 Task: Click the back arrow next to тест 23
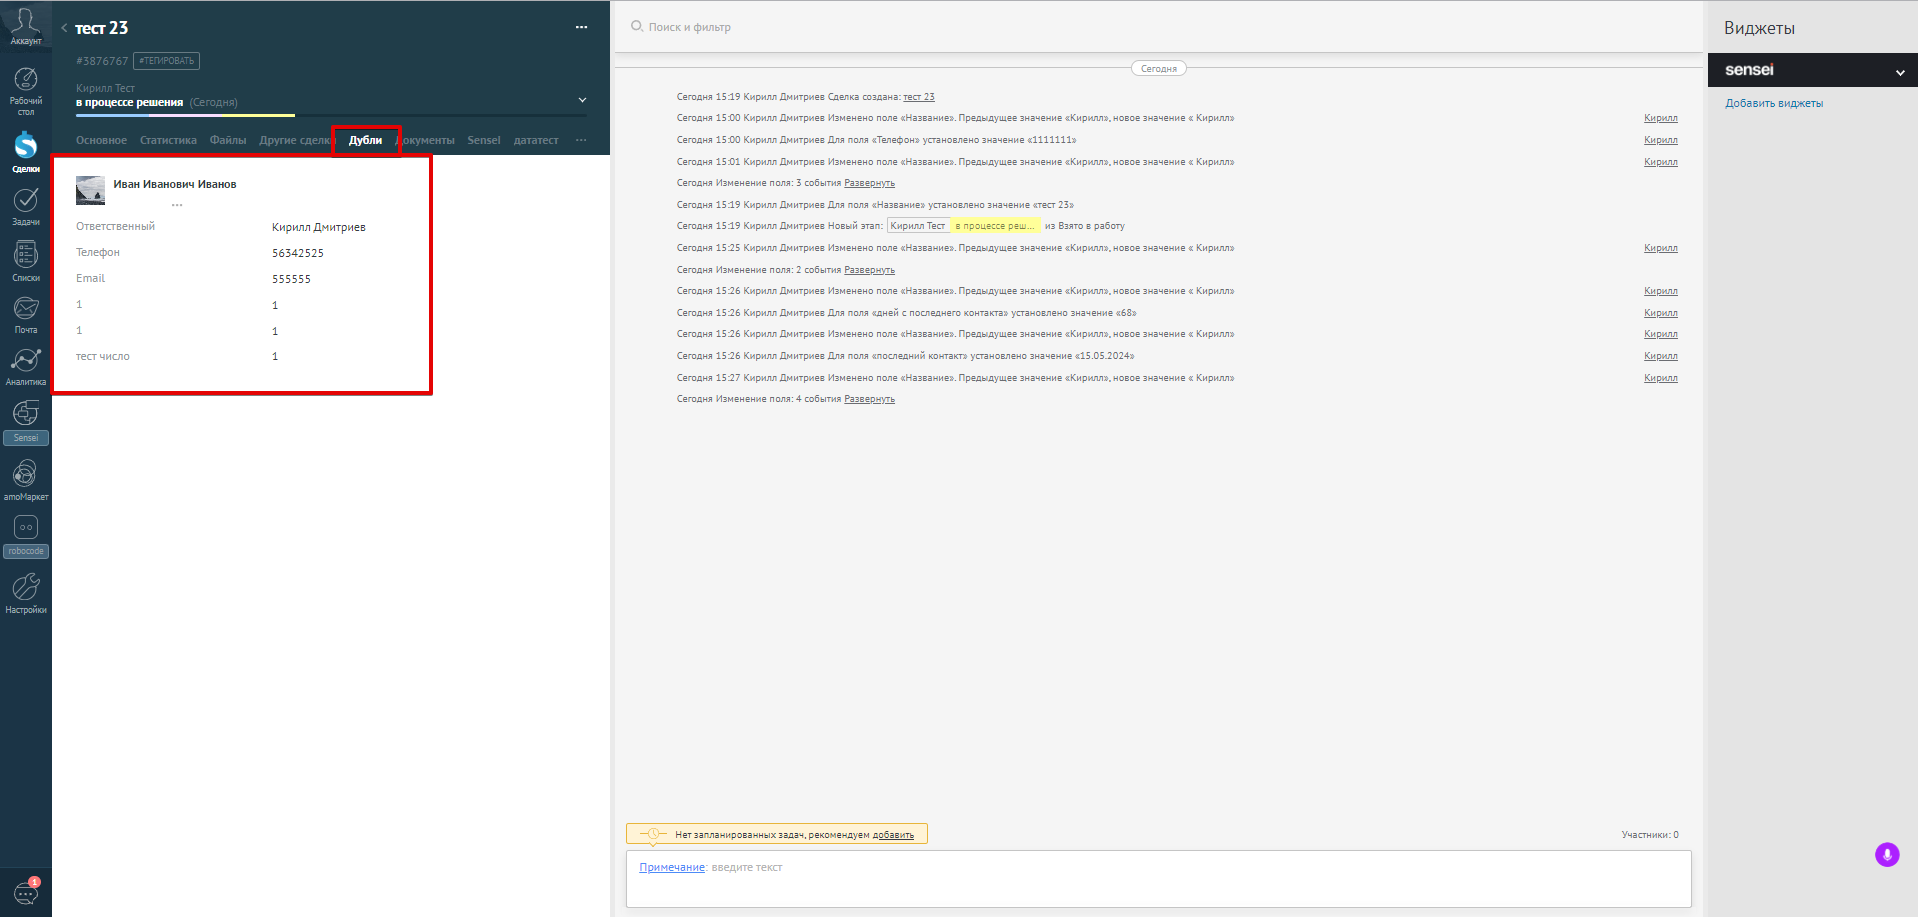point(64,28)
